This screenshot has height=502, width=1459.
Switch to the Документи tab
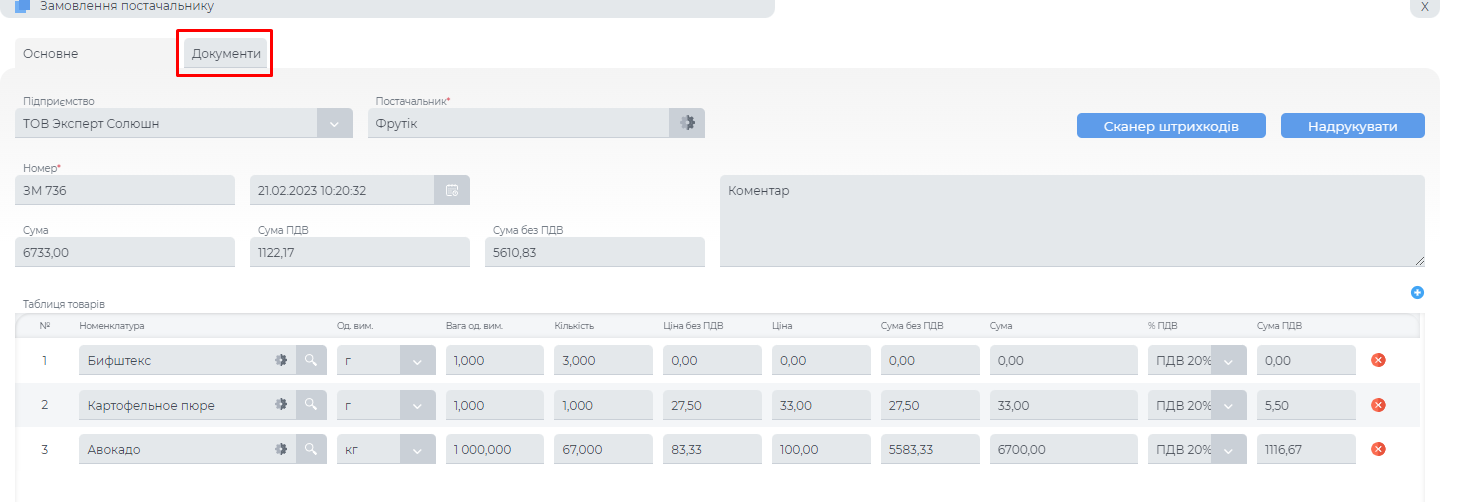[226, 53]
